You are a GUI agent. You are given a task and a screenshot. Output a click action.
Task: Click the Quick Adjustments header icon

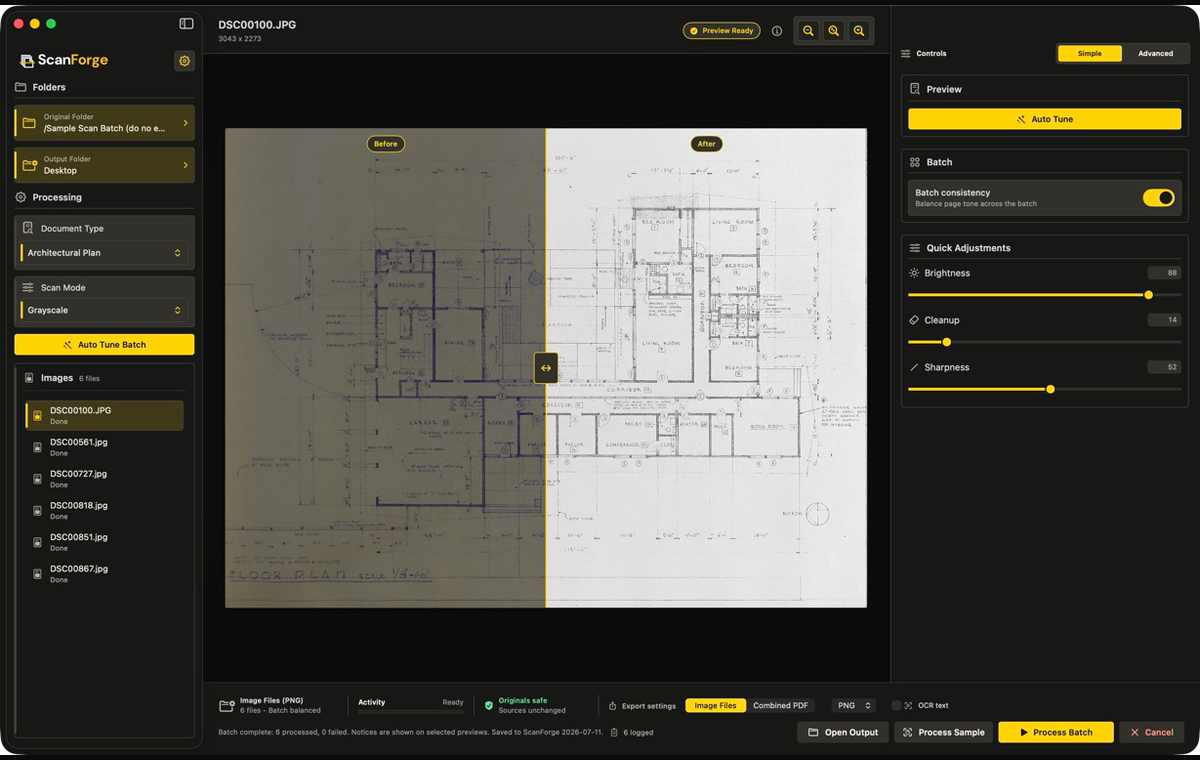pos(915,248)
